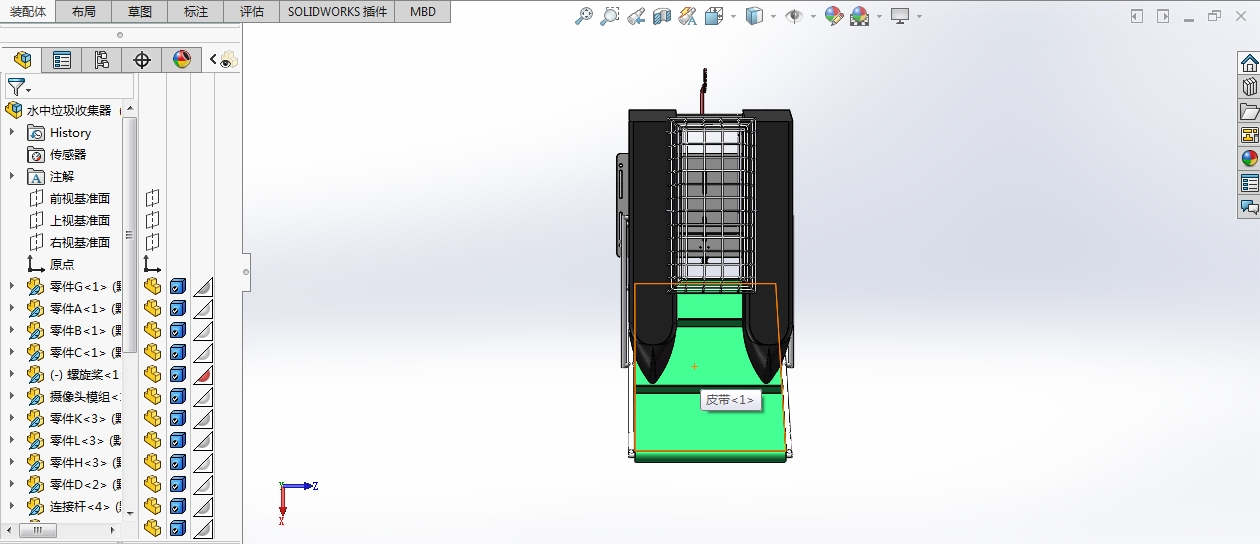The height and width of the screenshot is (544, 1260).
Task: Switch to the 装配体 tab
Action: 29,12
